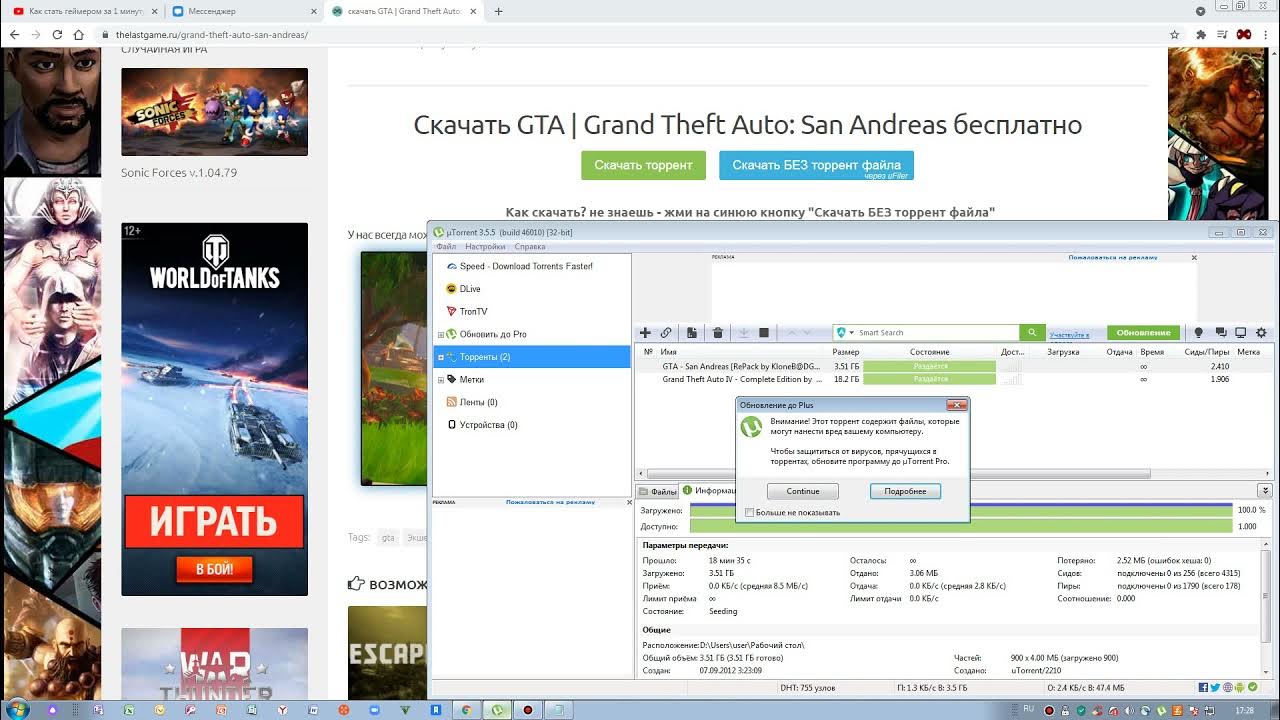Click the move down queue arrow

807,333
